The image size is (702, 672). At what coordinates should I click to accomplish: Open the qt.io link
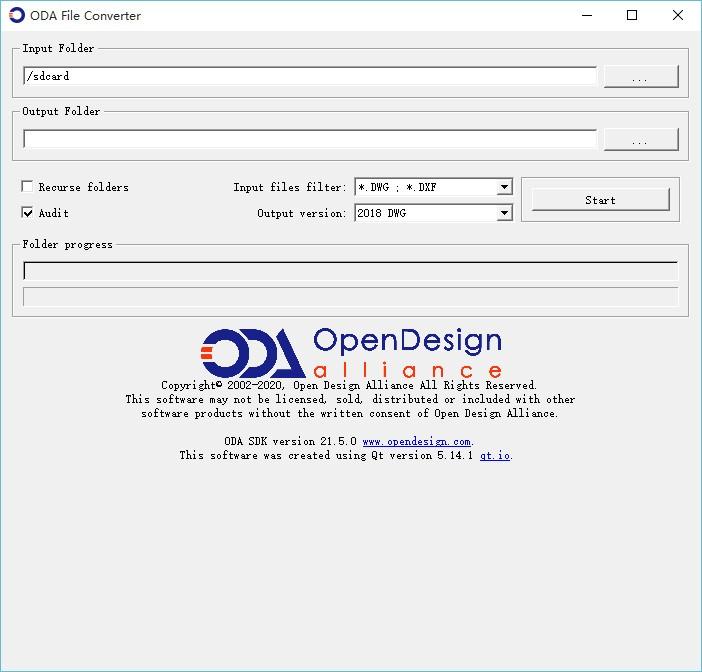click(495, 455)
